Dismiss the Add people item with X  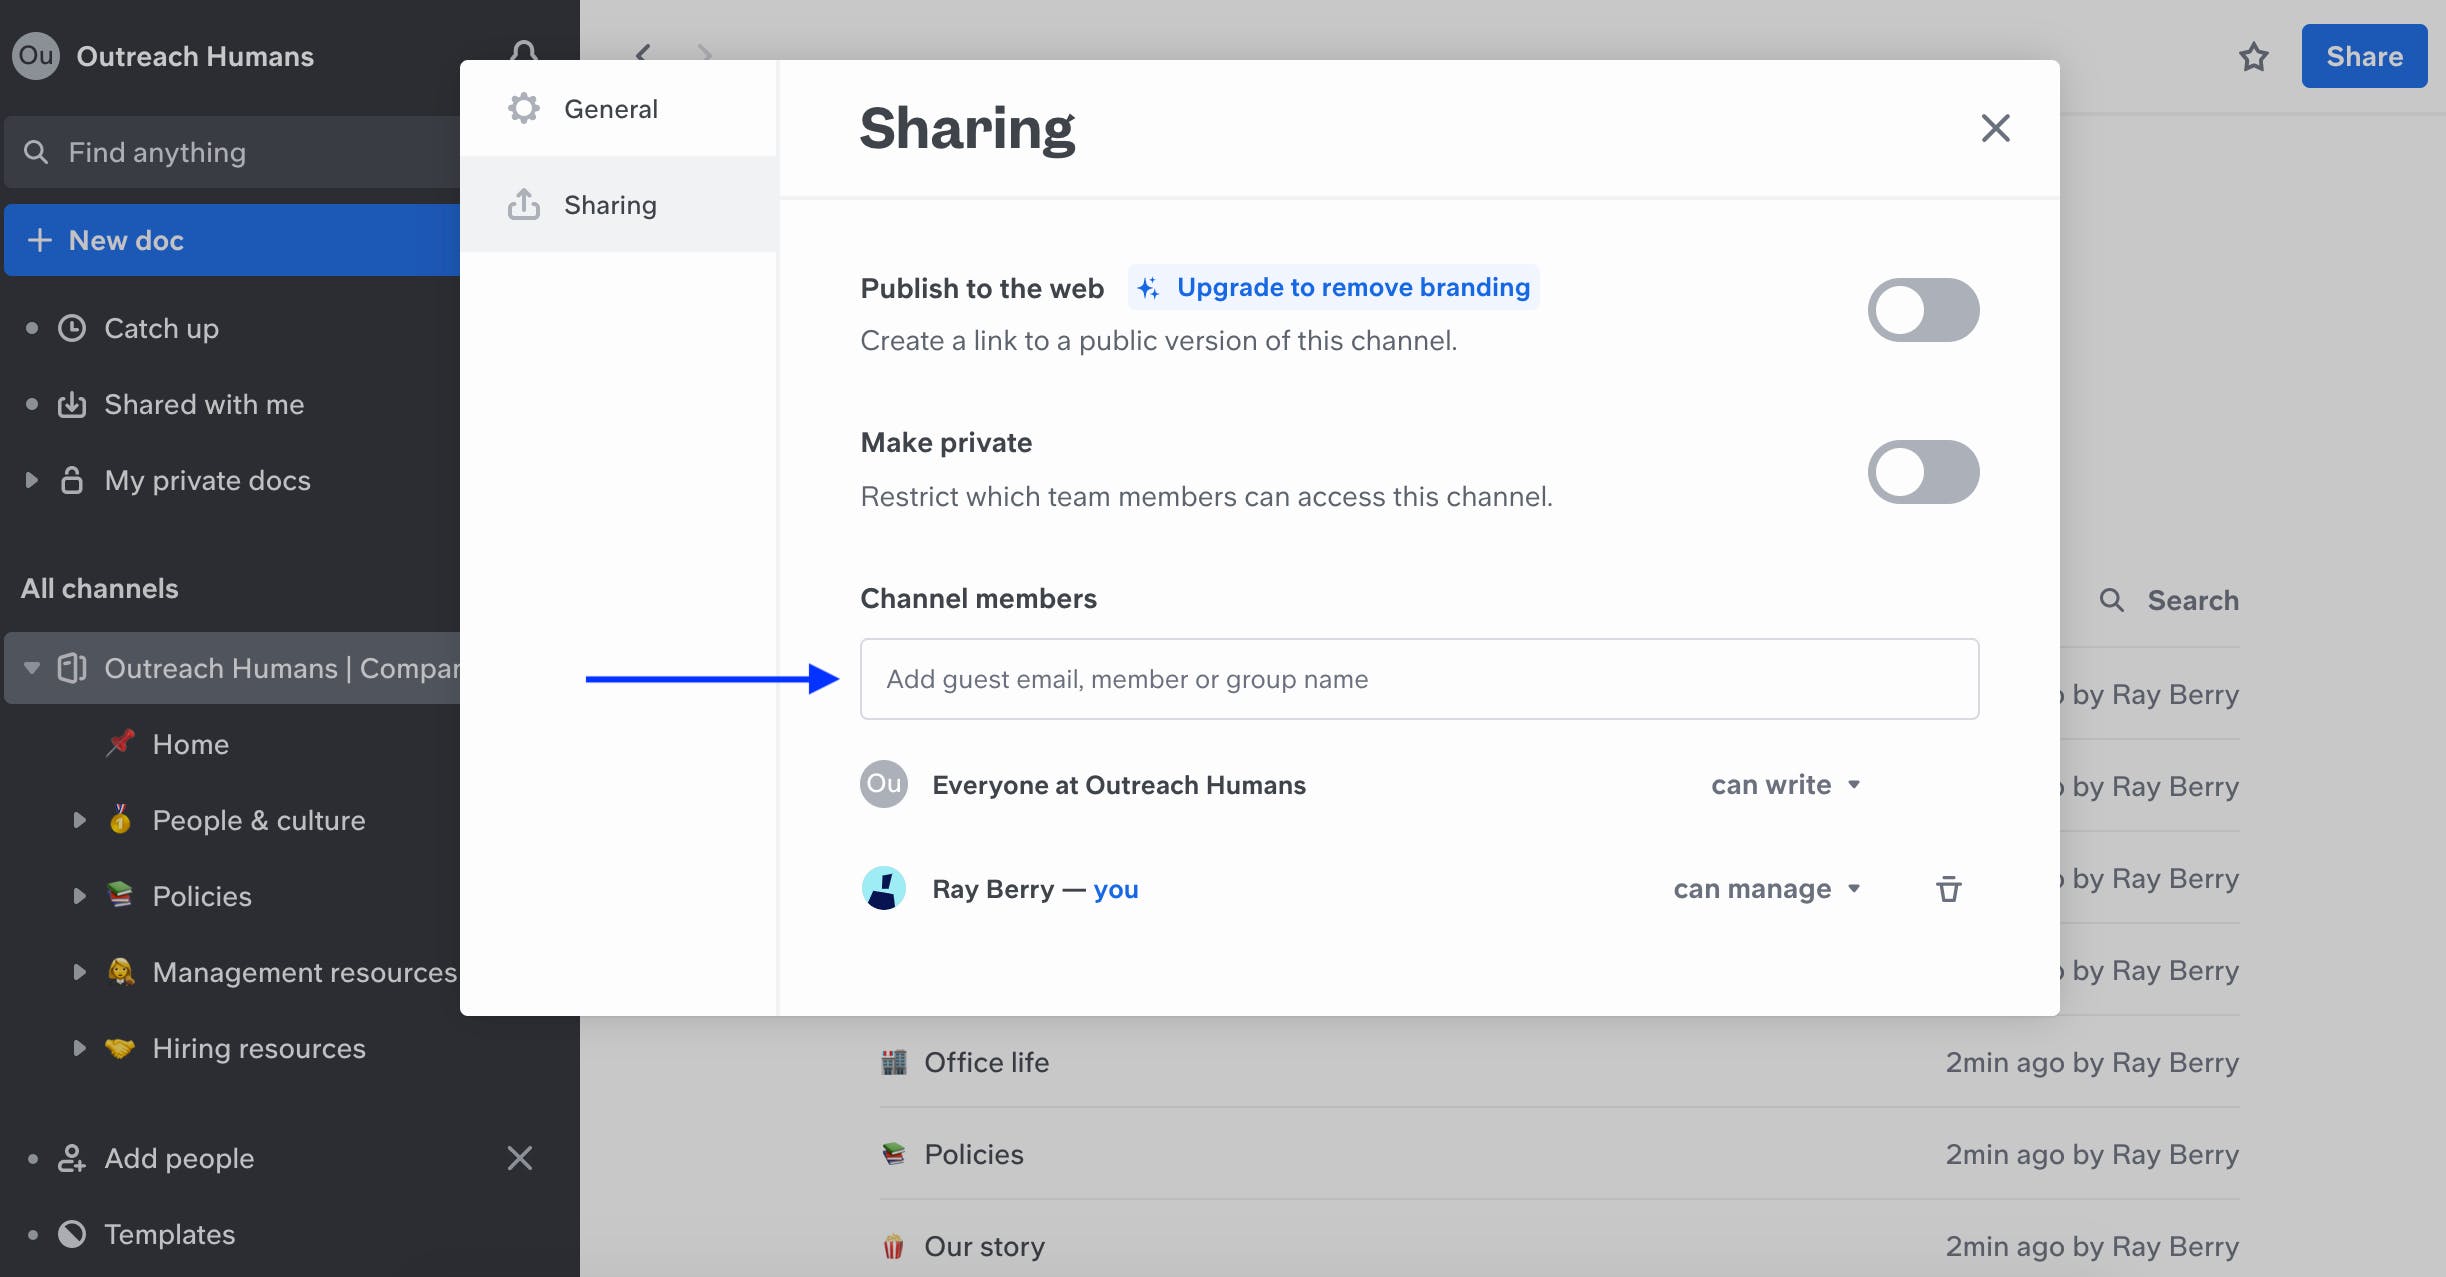tap(520, 1158)
